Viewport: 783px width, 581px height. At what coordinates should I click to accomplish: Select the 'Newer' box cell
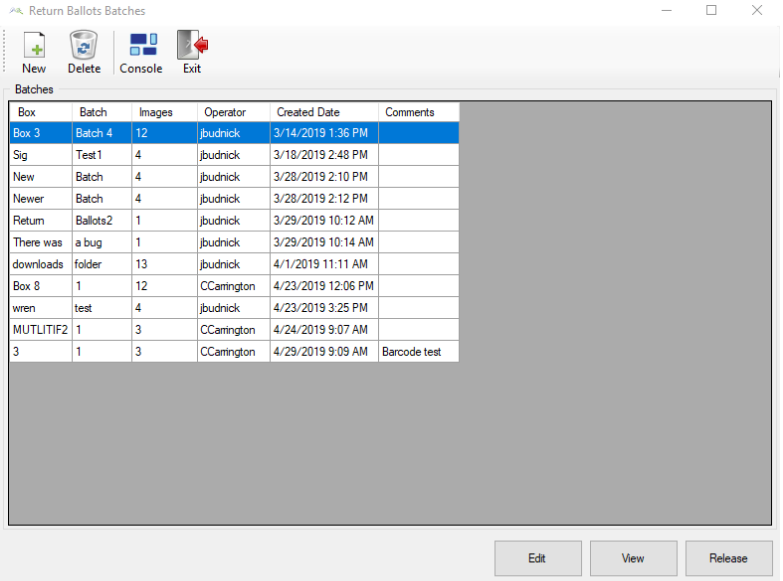(41, 199)
